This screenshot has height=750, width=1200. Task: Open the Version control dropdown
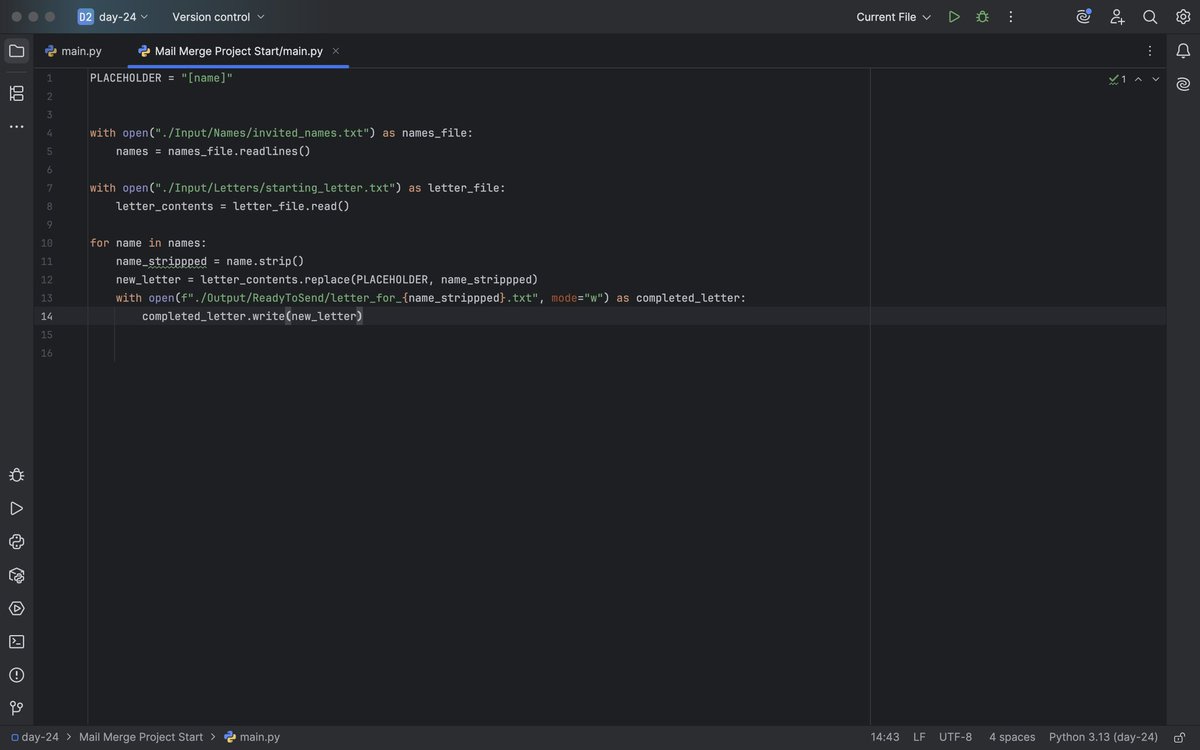click(x=218, y=17)
